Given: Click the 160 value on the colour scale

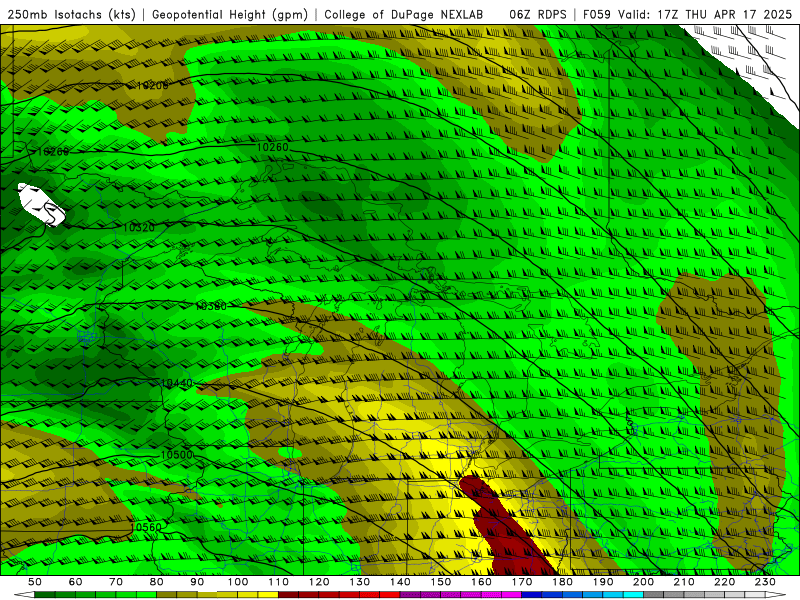Looking at the screenshot, I should (x=481, y=582).
